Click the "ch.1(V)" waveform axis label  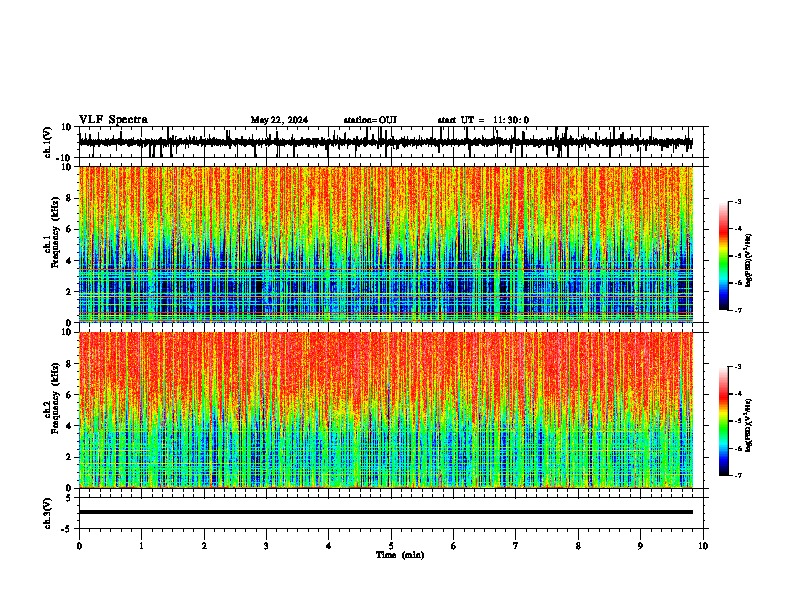pos(48,142)
